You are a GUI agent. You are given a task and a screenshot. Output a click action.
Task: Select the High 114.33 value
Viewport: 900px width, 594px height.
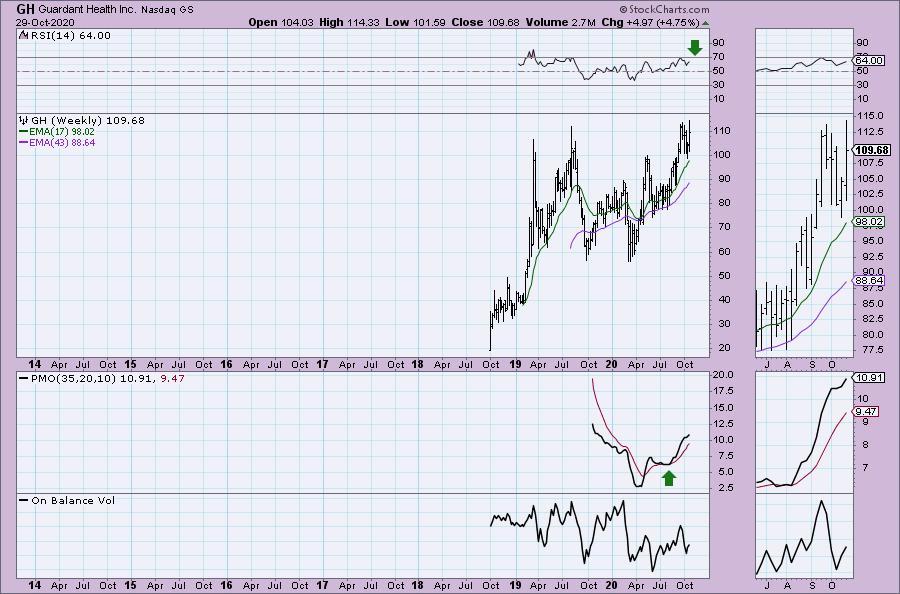[350, 22]
